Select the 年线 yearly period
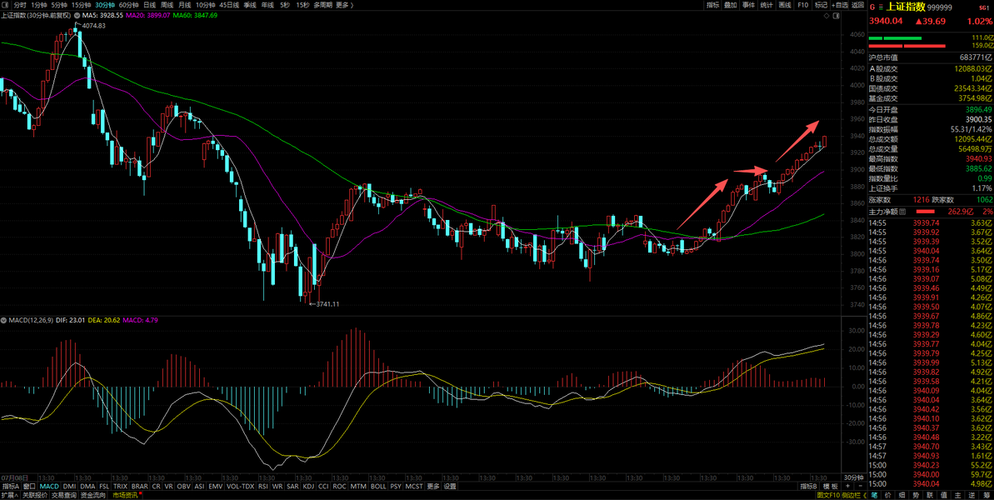The image size is (994, 500). 268,4
